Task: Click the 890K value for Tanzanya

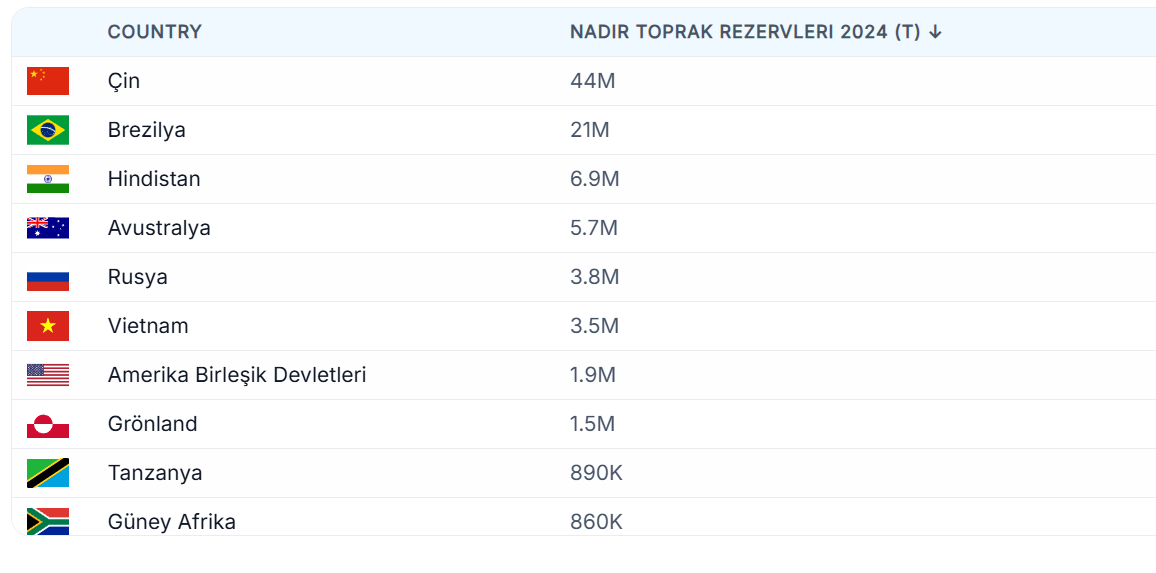Action: click(596, 473)
